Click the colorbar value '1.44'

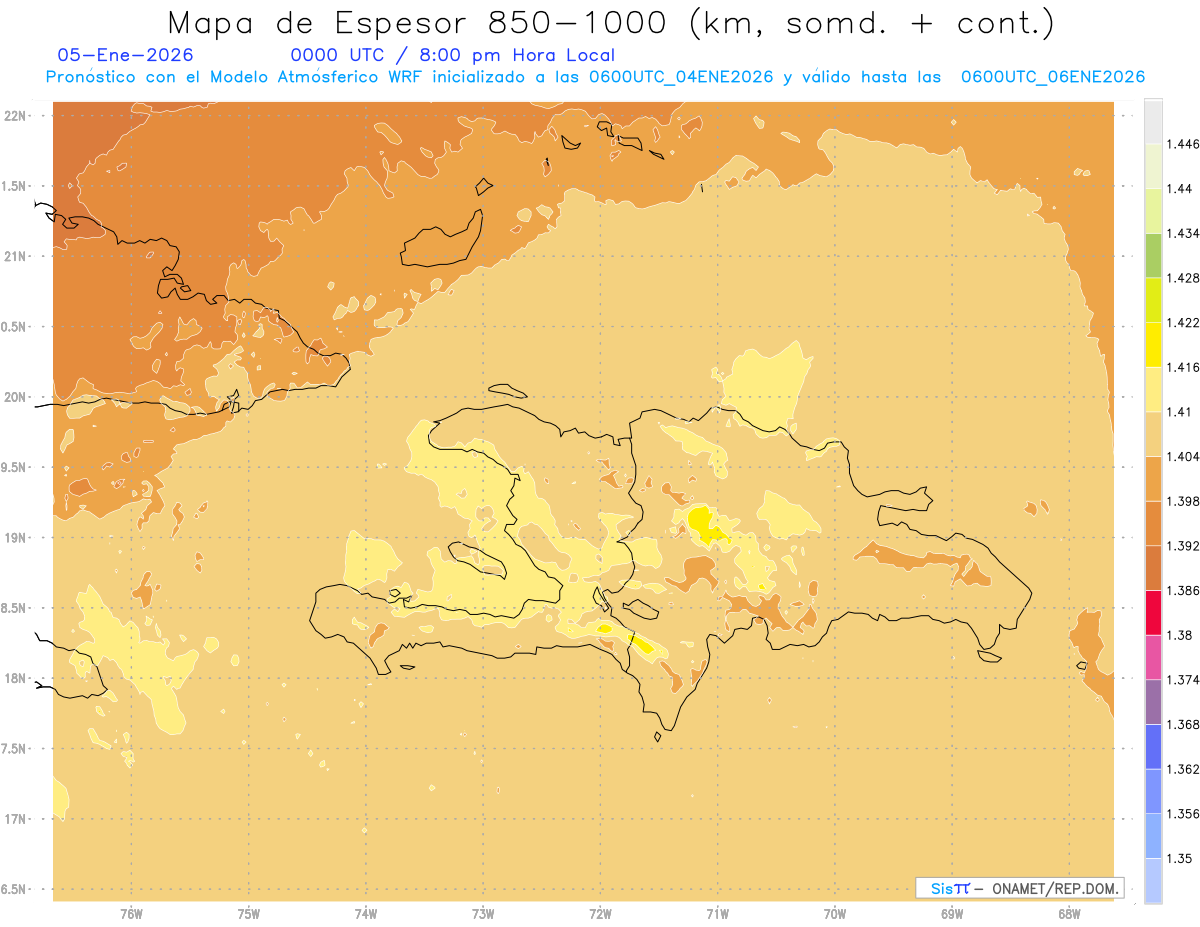[x=1180, y=188]
